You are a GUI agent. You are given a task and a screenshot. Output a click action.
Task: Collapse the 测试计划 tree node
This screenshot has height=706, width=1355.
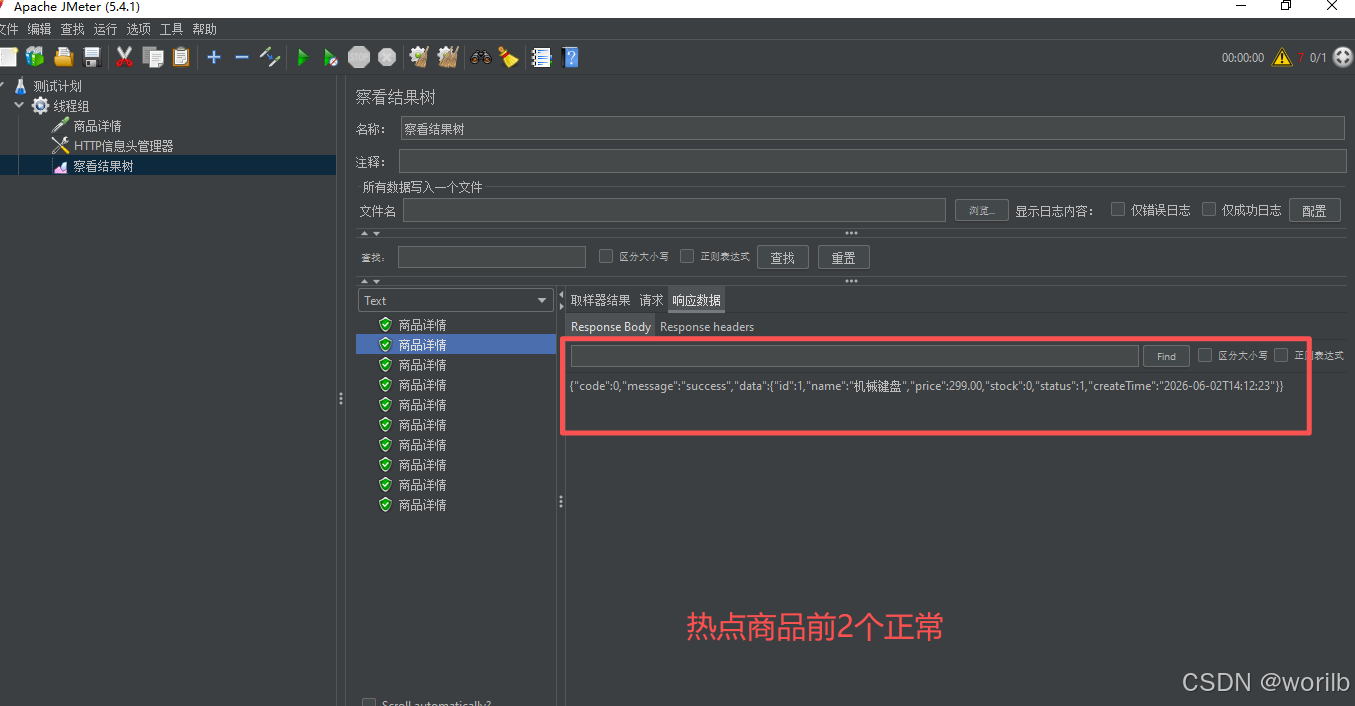[x=3, y=86]
